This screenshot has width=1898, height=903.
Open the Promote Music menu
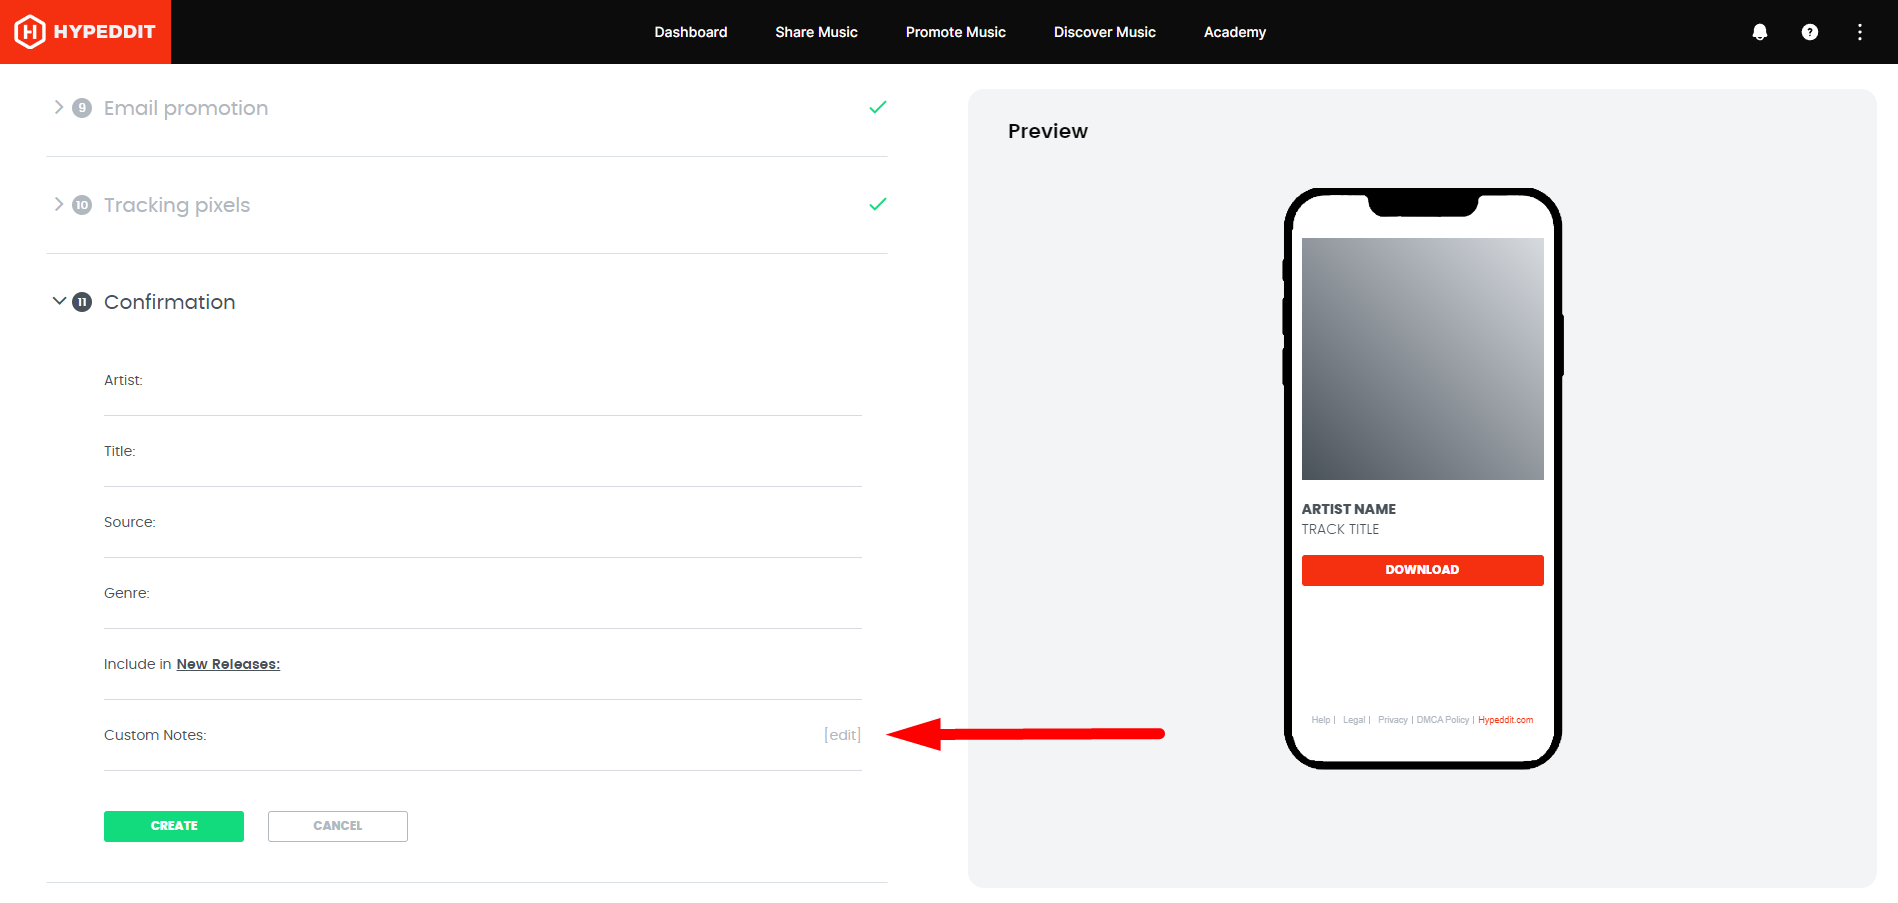coord(955,32)
